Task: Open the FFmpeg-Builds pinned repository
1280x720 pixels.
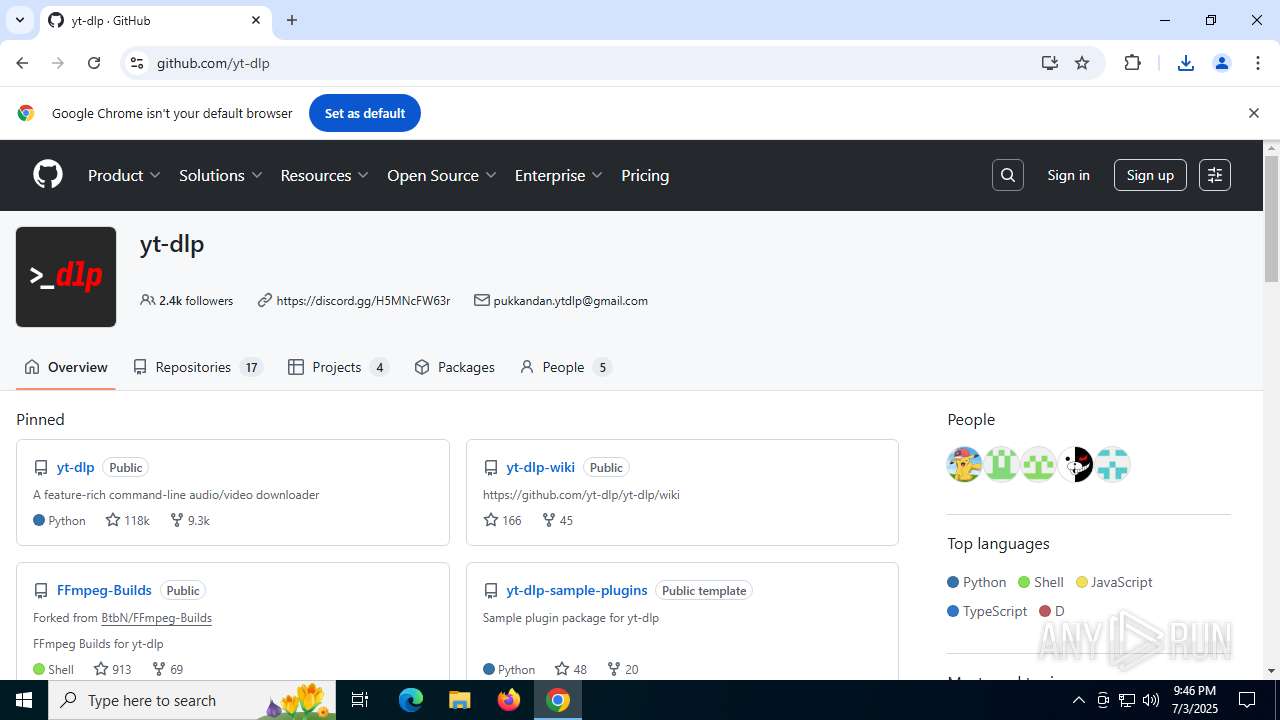Action: (104, 590)
